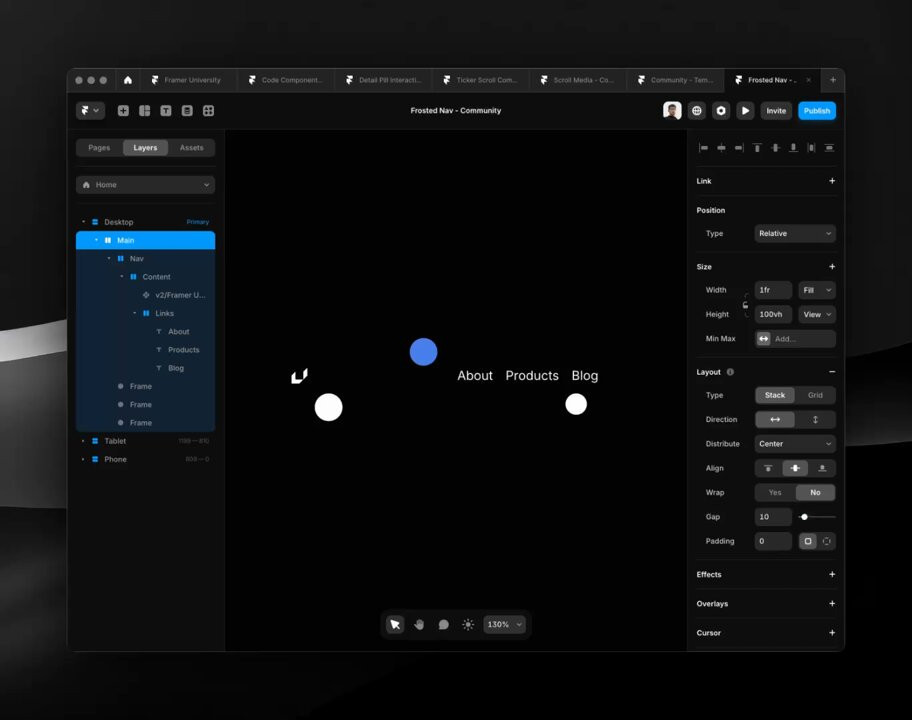This screenshot has width=912, height=720.
Task: Choose vertical stack direction
Action: click(815, 420)
